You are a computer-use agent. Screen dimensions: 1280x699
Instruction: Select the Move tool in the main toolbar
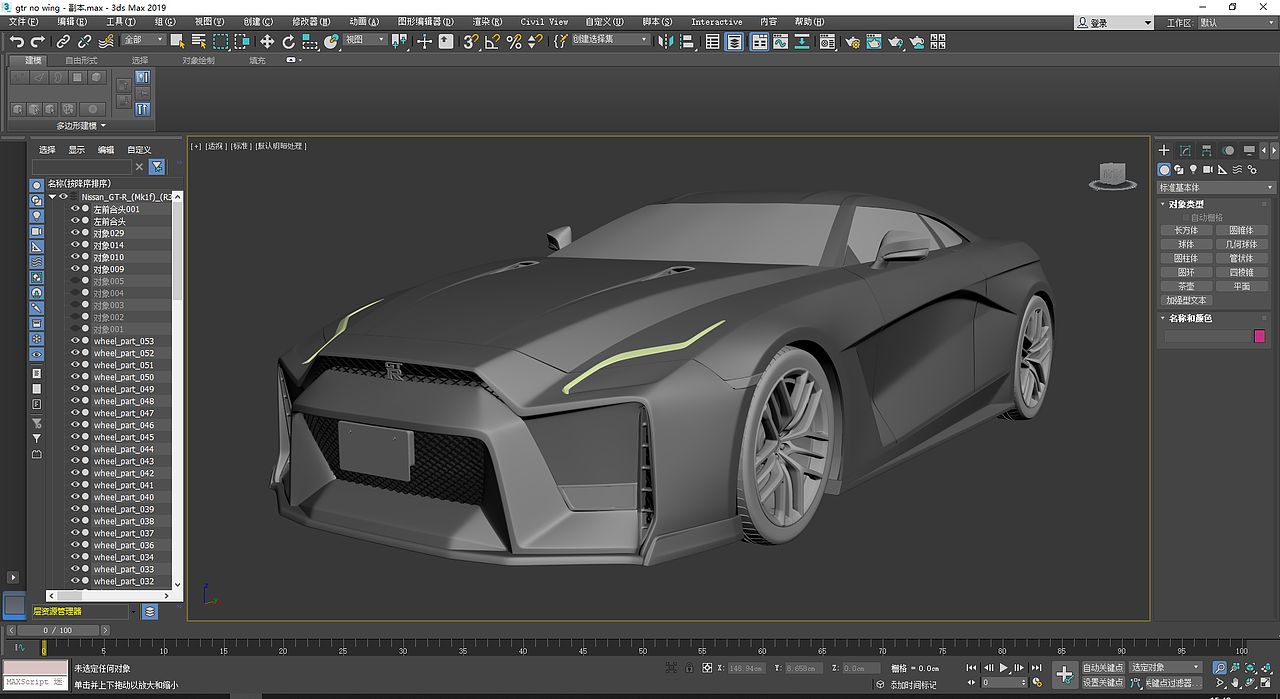coord(267,41)
